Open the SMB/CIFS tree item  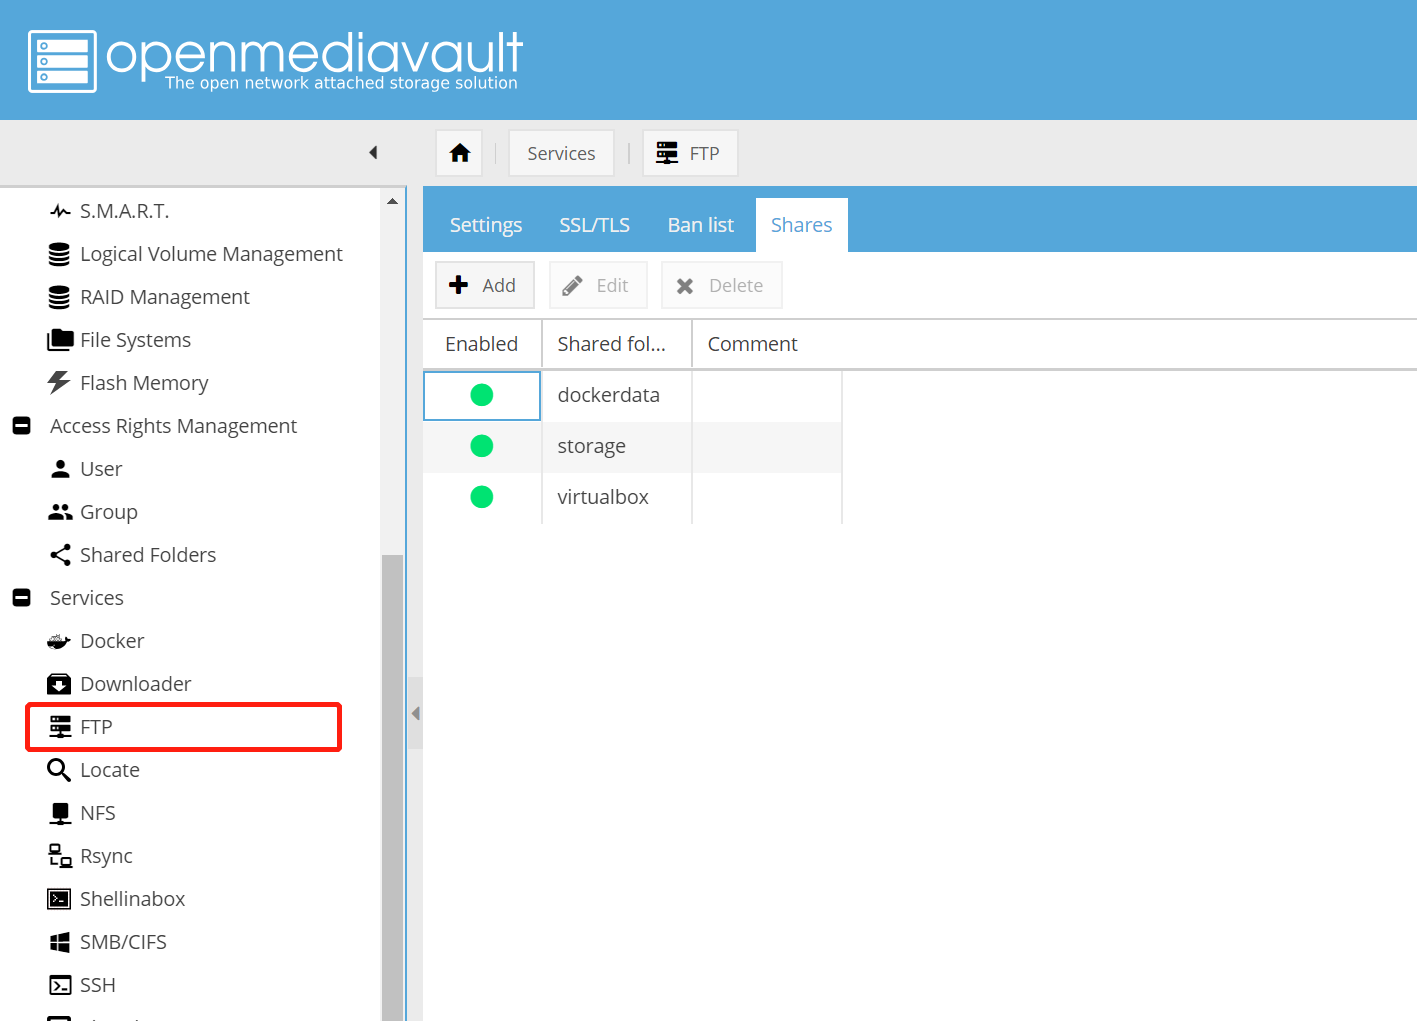[123, 942]
